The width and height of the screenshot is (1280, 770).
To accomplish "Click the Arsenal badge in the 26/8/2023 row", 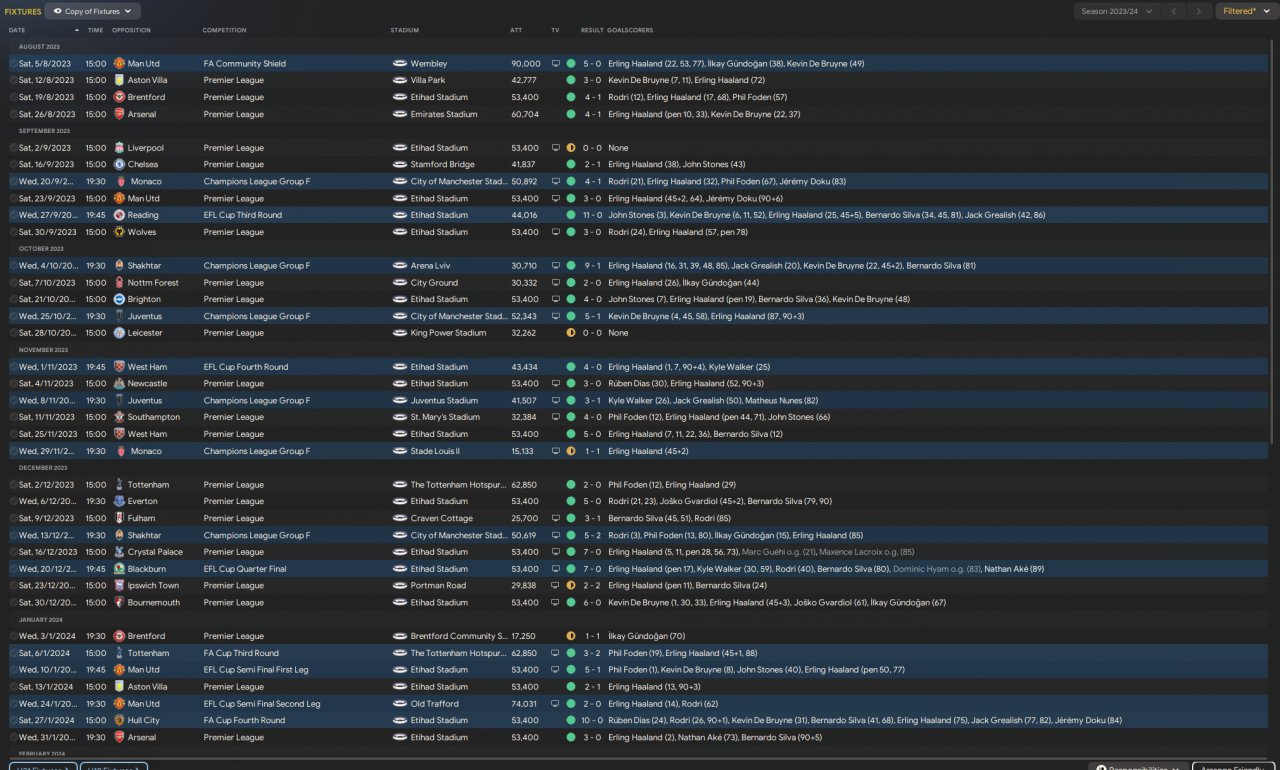I will (x=119, y=114).
